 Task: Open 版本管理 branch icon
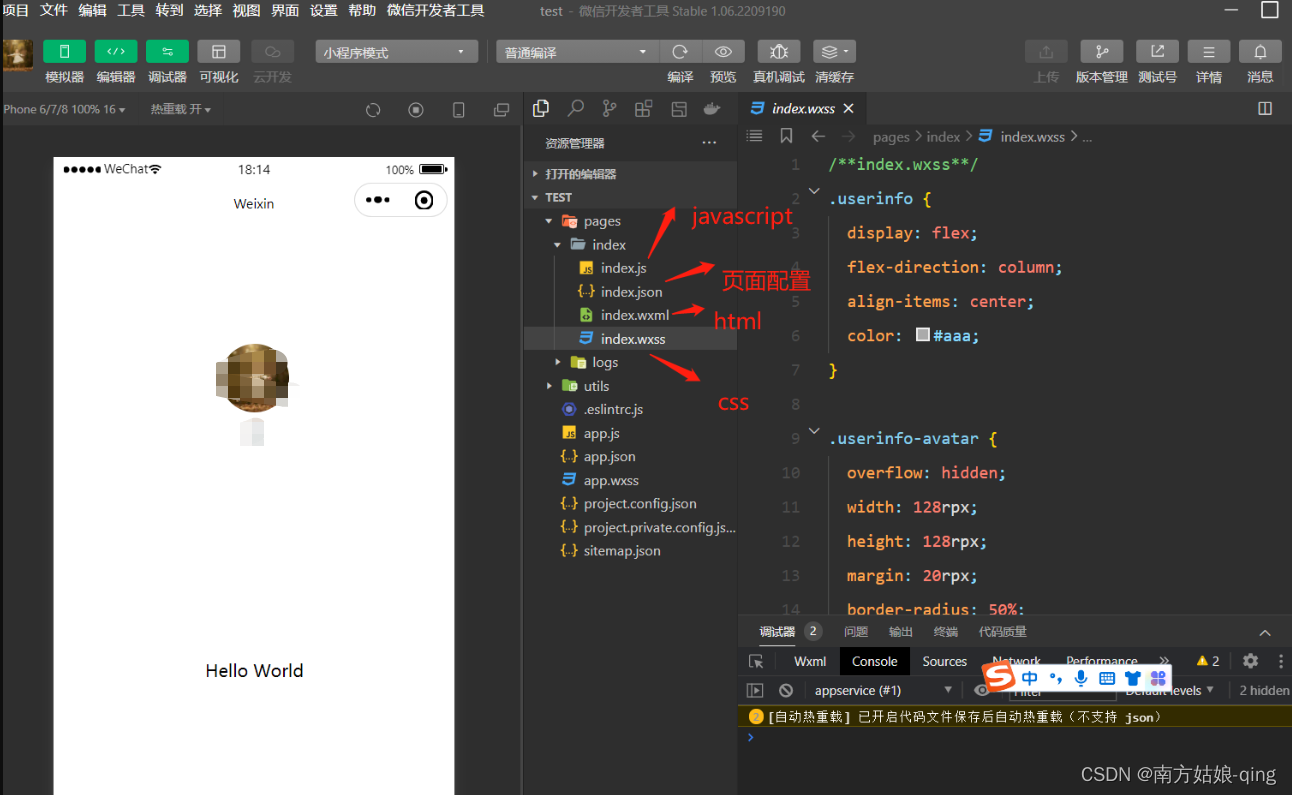tap(1102, 52)
